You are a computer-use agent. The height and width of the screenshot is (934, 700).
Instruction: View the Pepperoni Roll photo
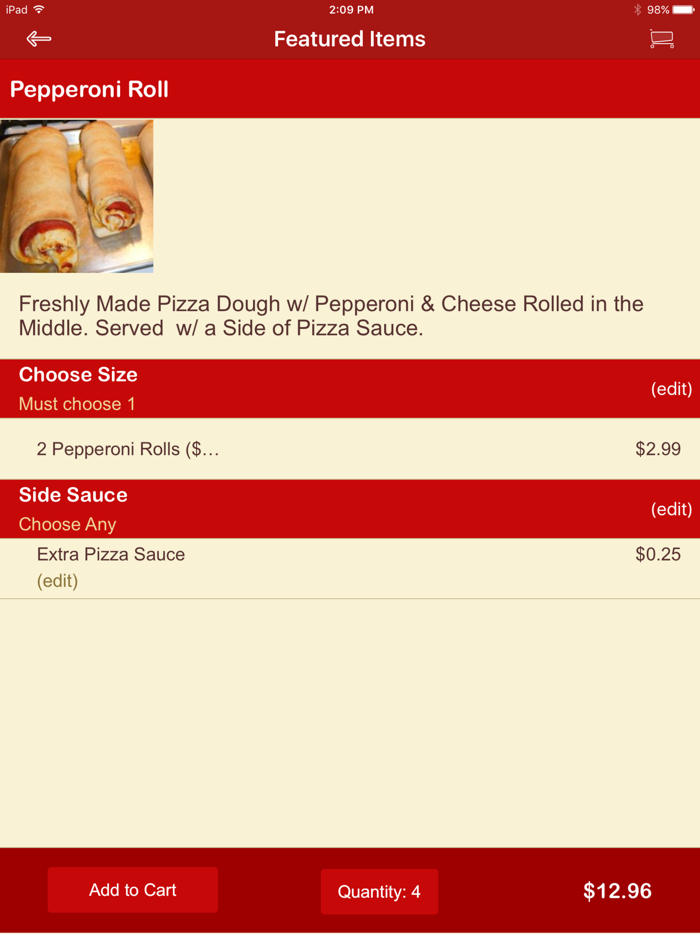coord(77,196)
